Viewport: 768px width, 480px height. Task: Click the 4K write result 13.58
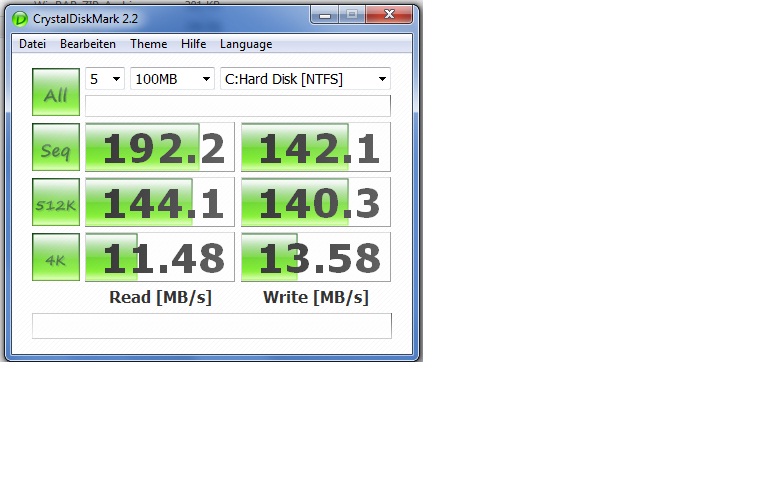pos(316,257)
